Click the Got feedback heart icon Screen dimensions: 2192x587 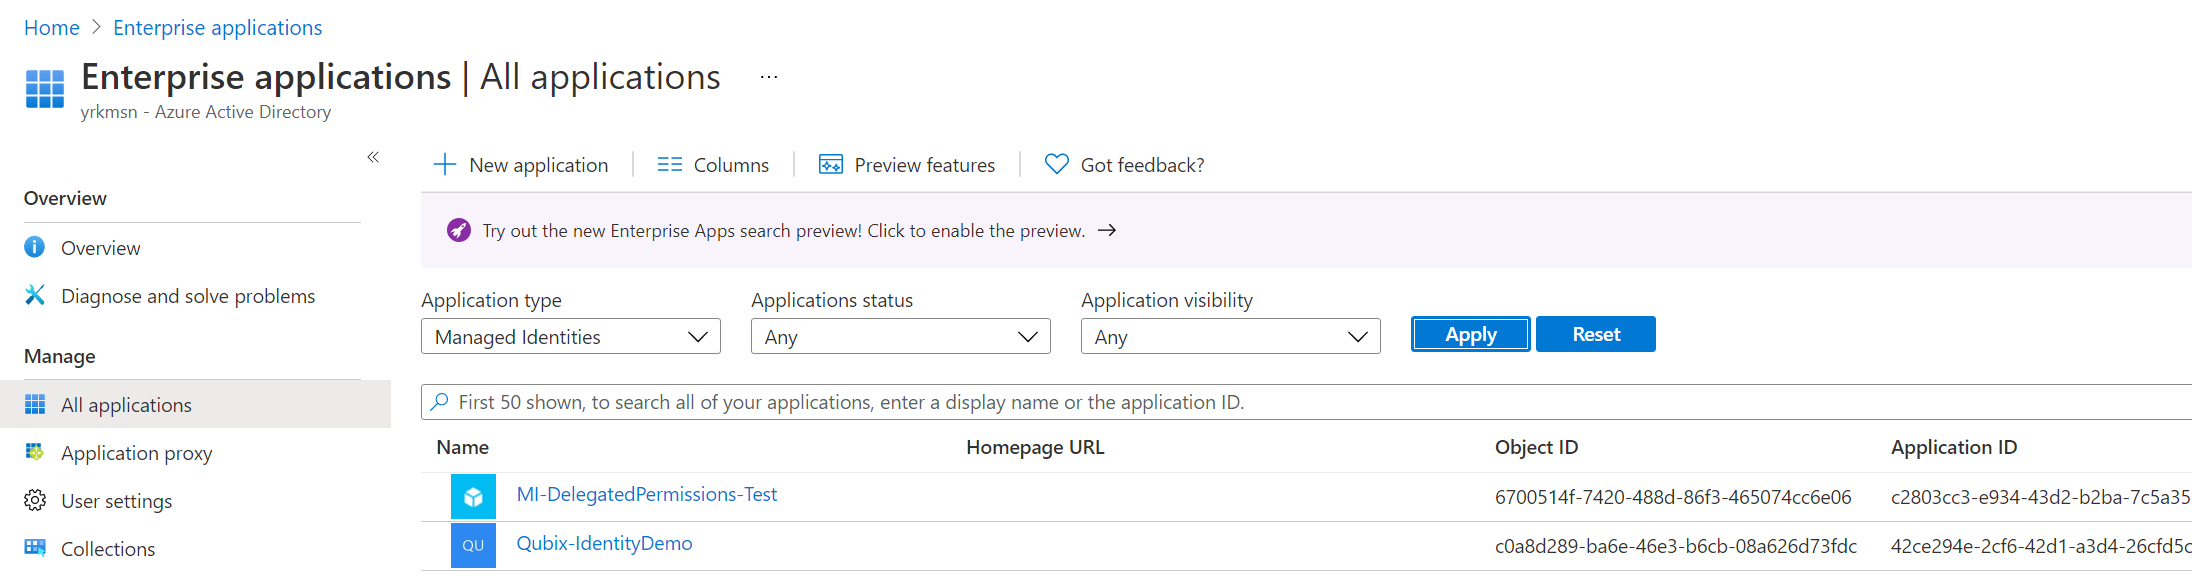pos(1056,164)
